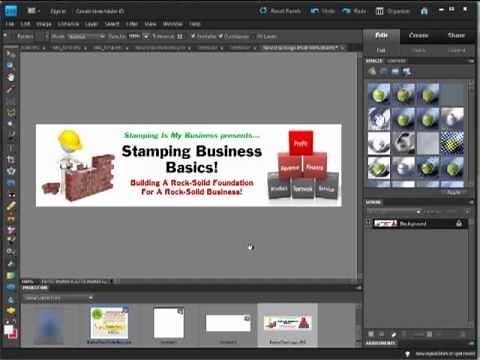This screenshot has width=480, height=360.
Task: Select the Smart Brush tool
Action: pos(11,251)
